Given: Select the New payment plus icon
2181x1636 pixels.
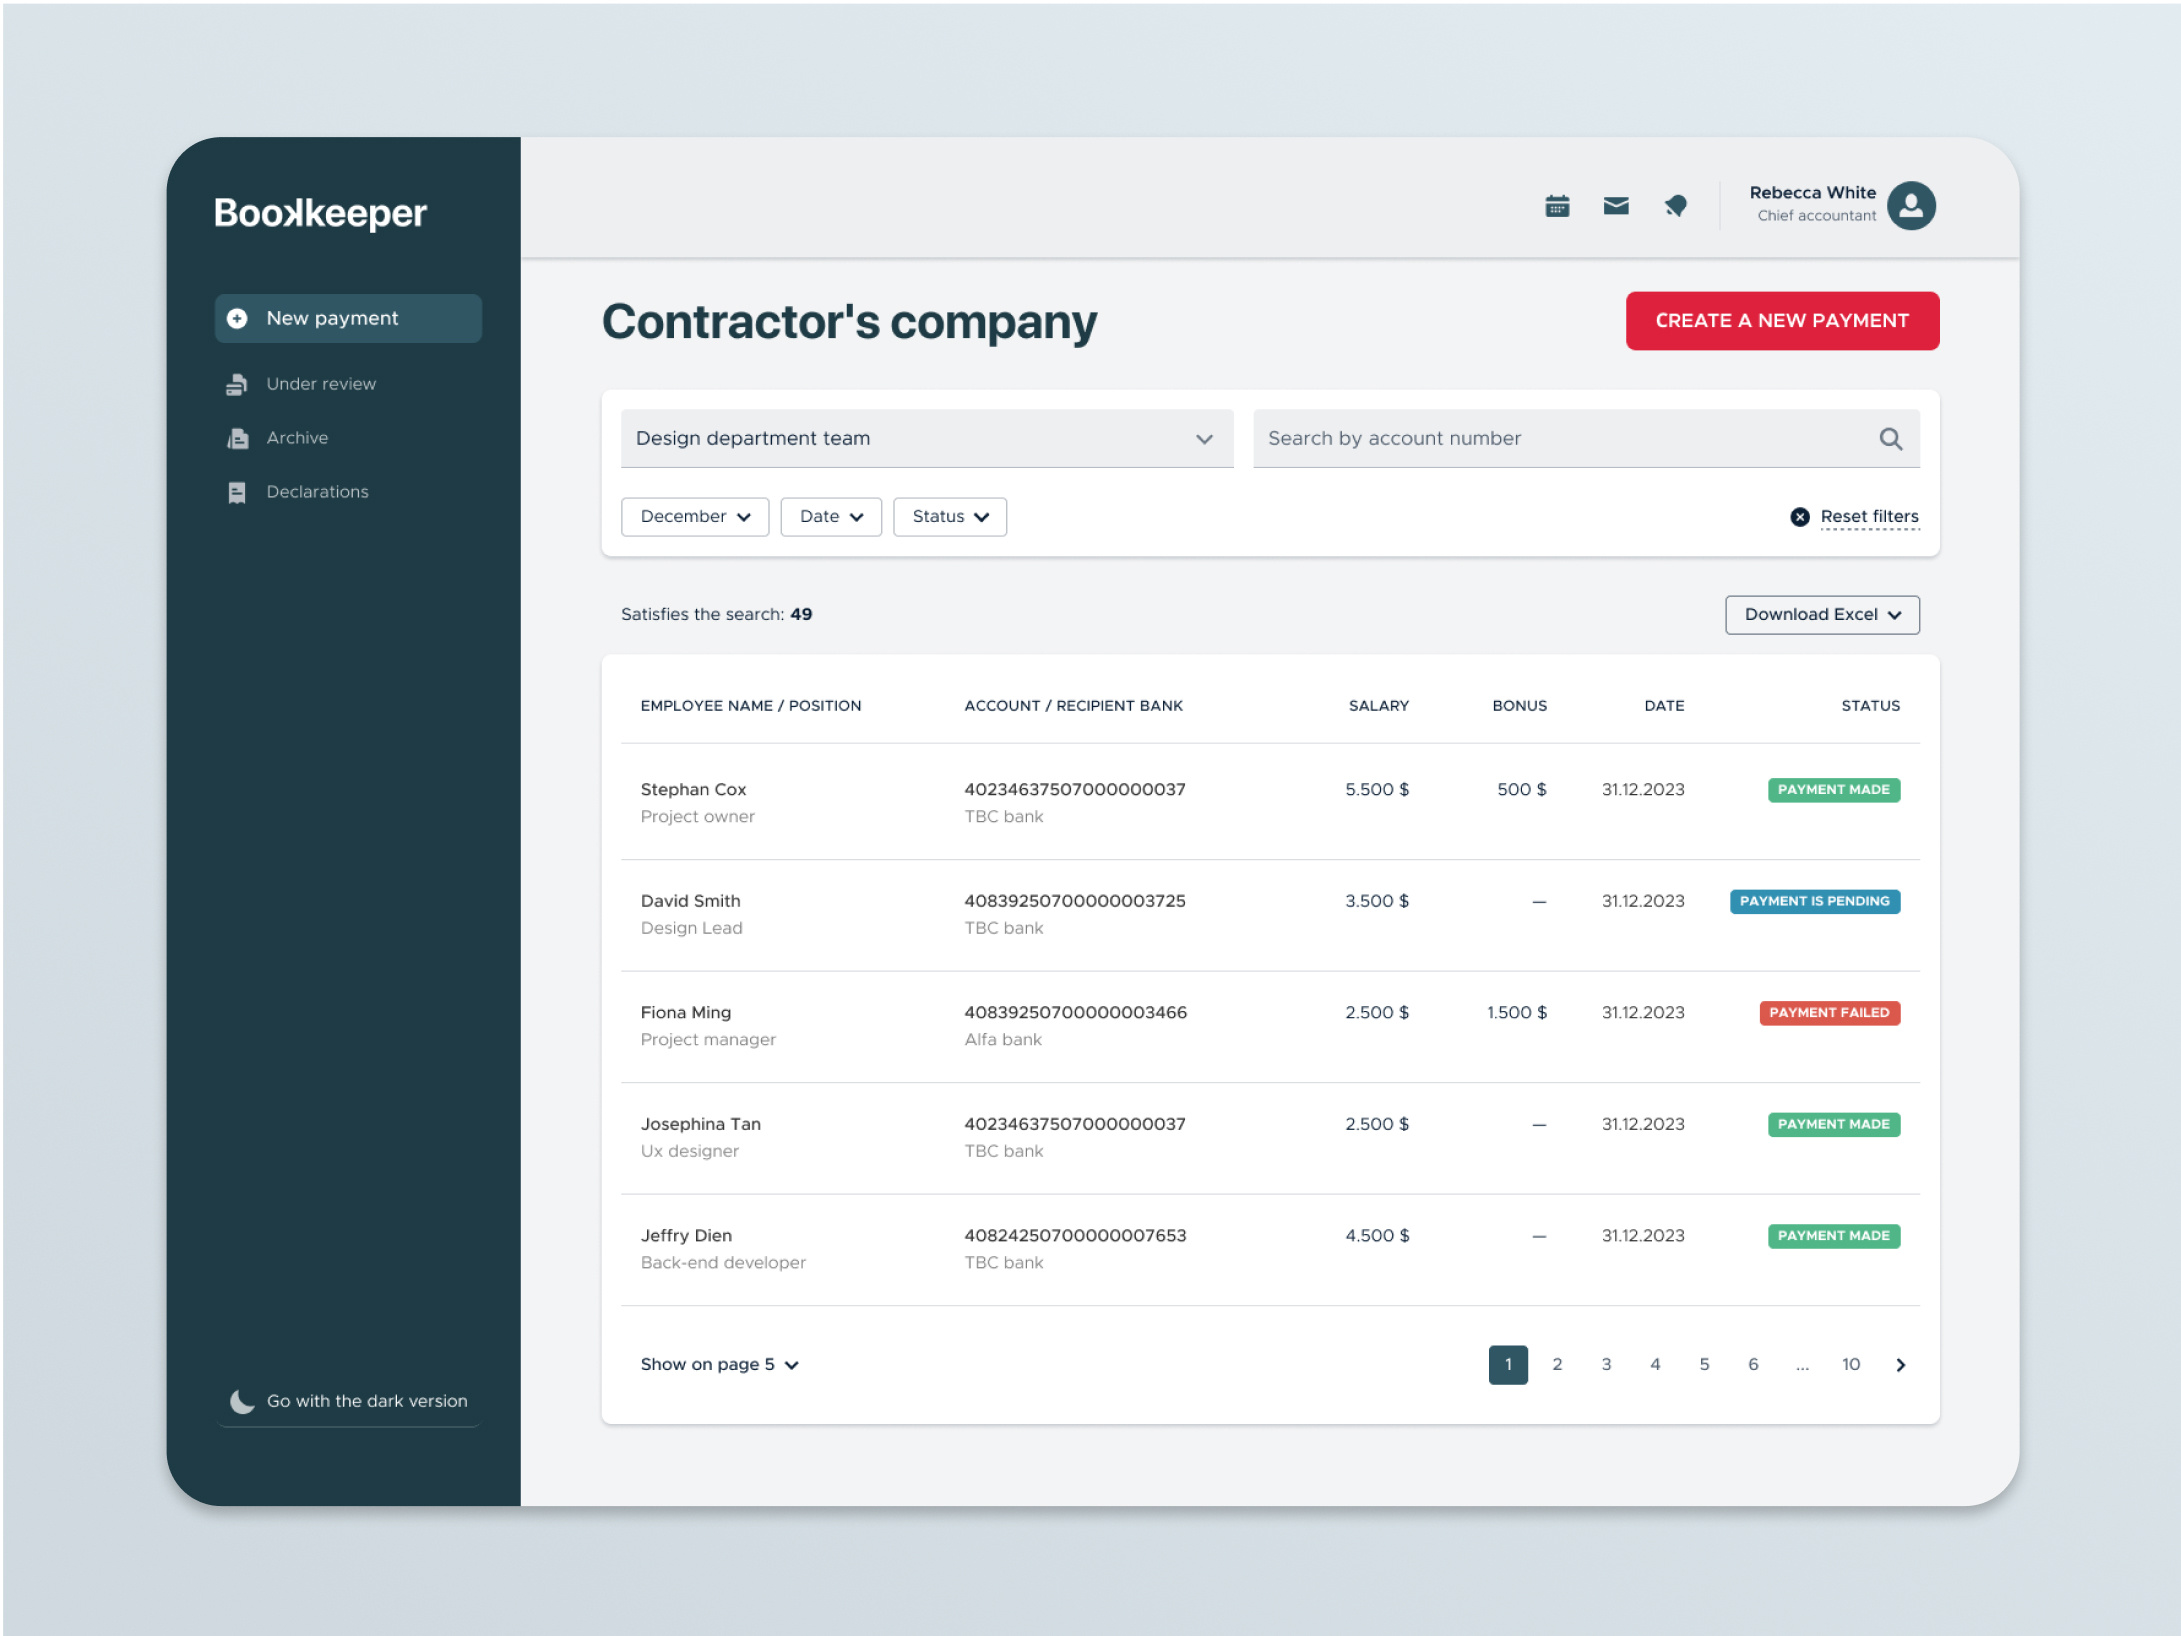Looking at the screenshot, I should point(237,318).
